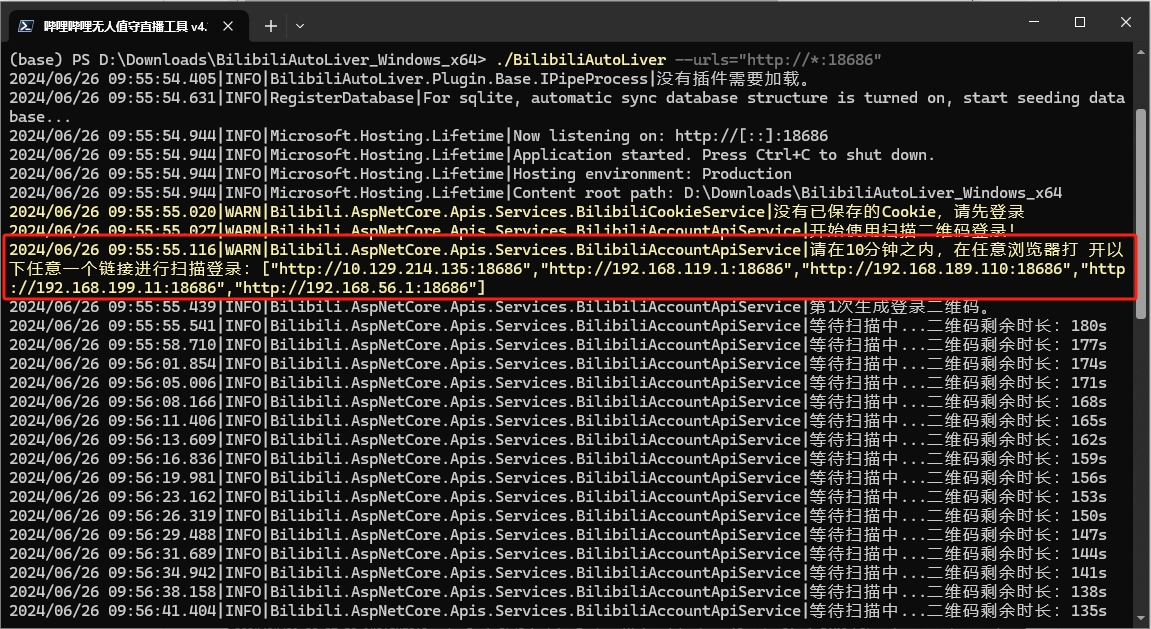Click the log line with 156s remaining
Screen dimensions: 1151x629
click(x=558, y=479)
